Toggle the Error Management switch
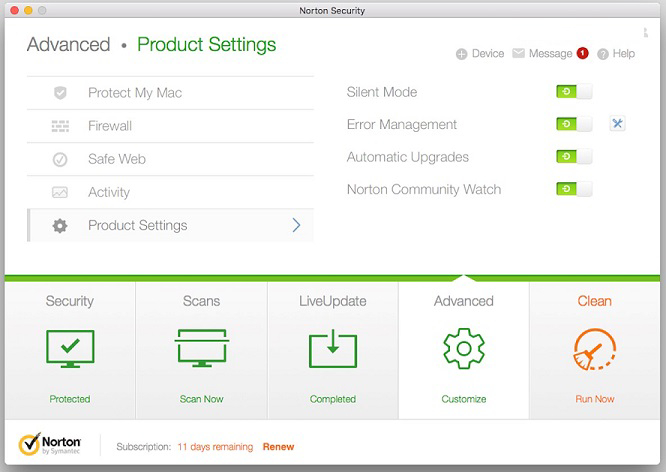 pyautogui.click(x=574, y=124)
